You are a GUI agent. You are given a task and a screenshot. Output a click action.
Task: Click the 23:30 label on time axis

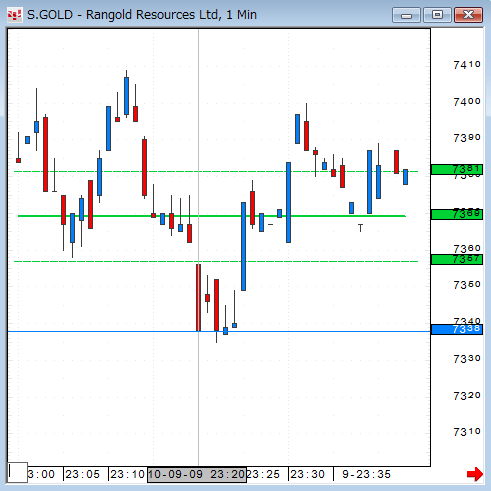tap(307, 474)
